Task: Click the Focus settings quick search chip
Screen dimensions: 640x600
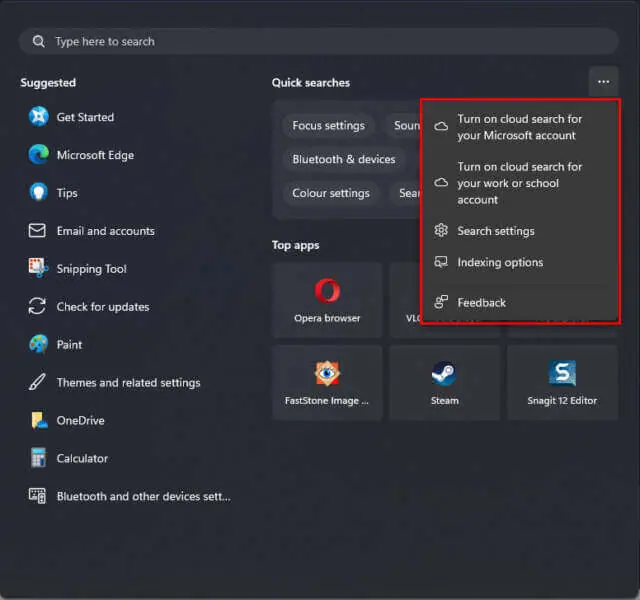Action: pyautogui.click(x=329, y=125)
